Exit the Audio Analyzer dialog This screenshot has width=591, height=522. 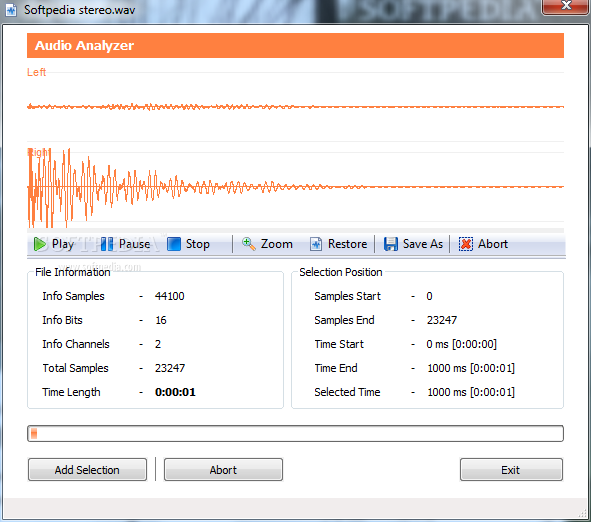point(511,470)
